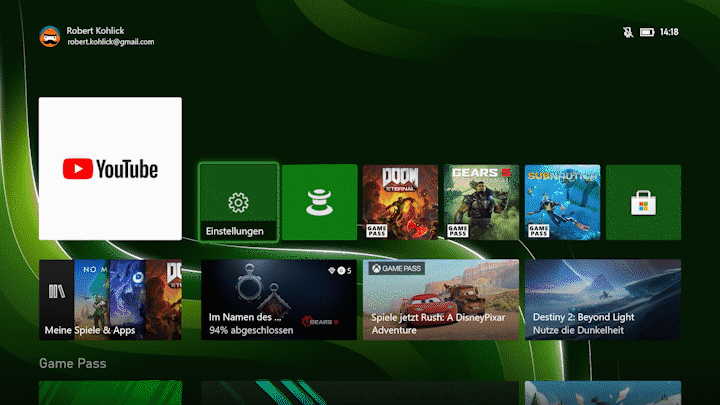Click Robert Kohlick profile avatar

(x=50, y=36)
